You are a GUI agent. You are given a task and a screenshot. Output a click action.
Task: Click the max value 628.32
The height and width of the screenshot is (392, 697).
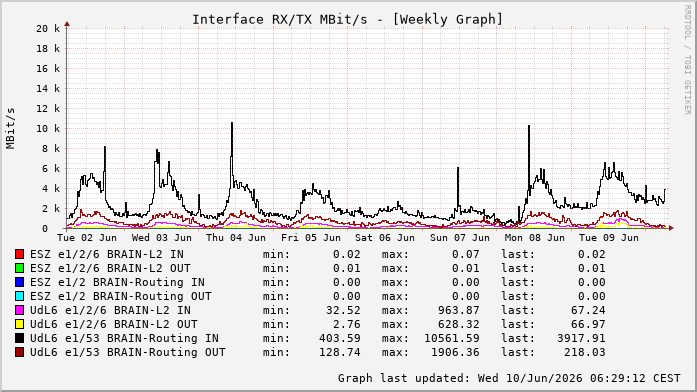459,324
